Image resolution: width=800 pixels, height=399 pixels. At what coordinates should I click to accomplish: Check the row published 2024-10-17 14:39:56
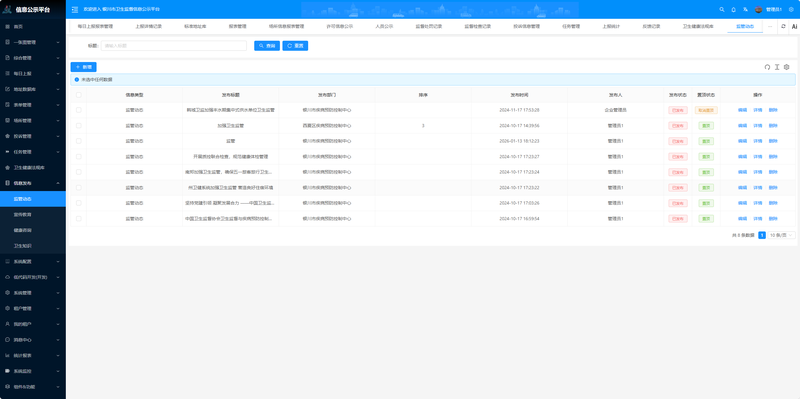[x=79, y=126]
